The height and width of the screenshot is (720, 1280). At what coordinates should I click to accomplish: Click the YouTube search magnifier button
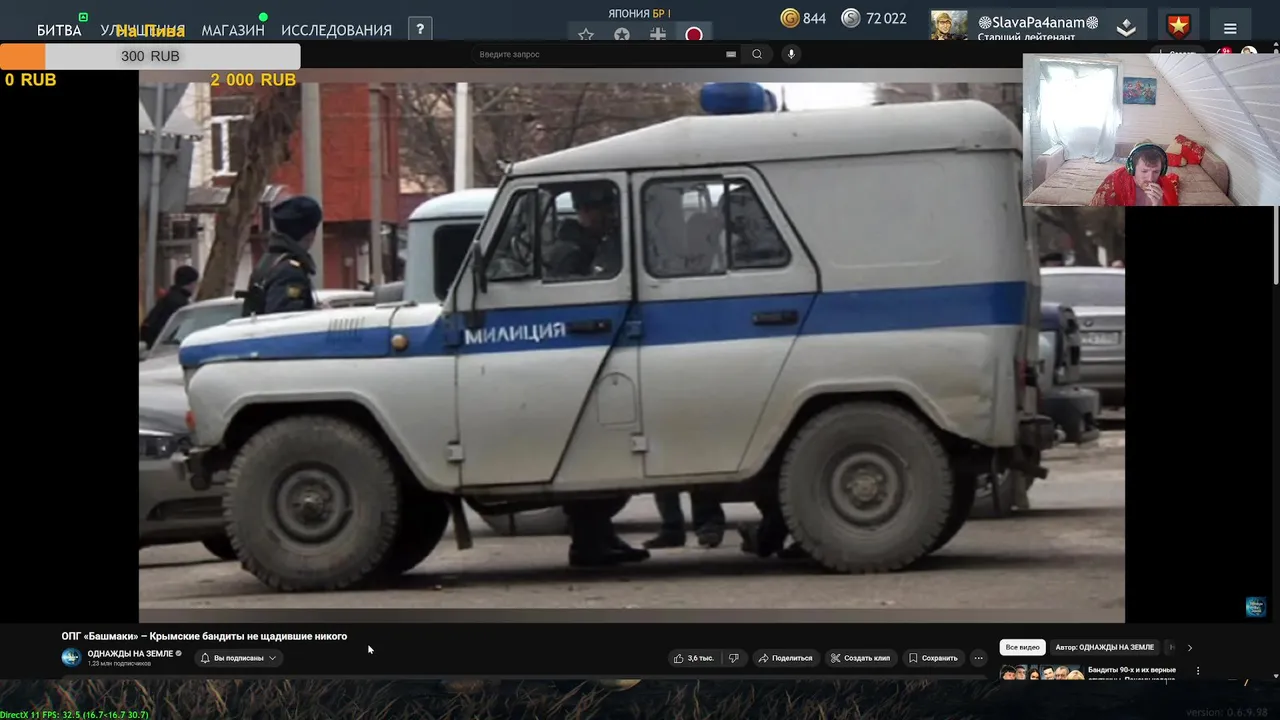[757, 54]
